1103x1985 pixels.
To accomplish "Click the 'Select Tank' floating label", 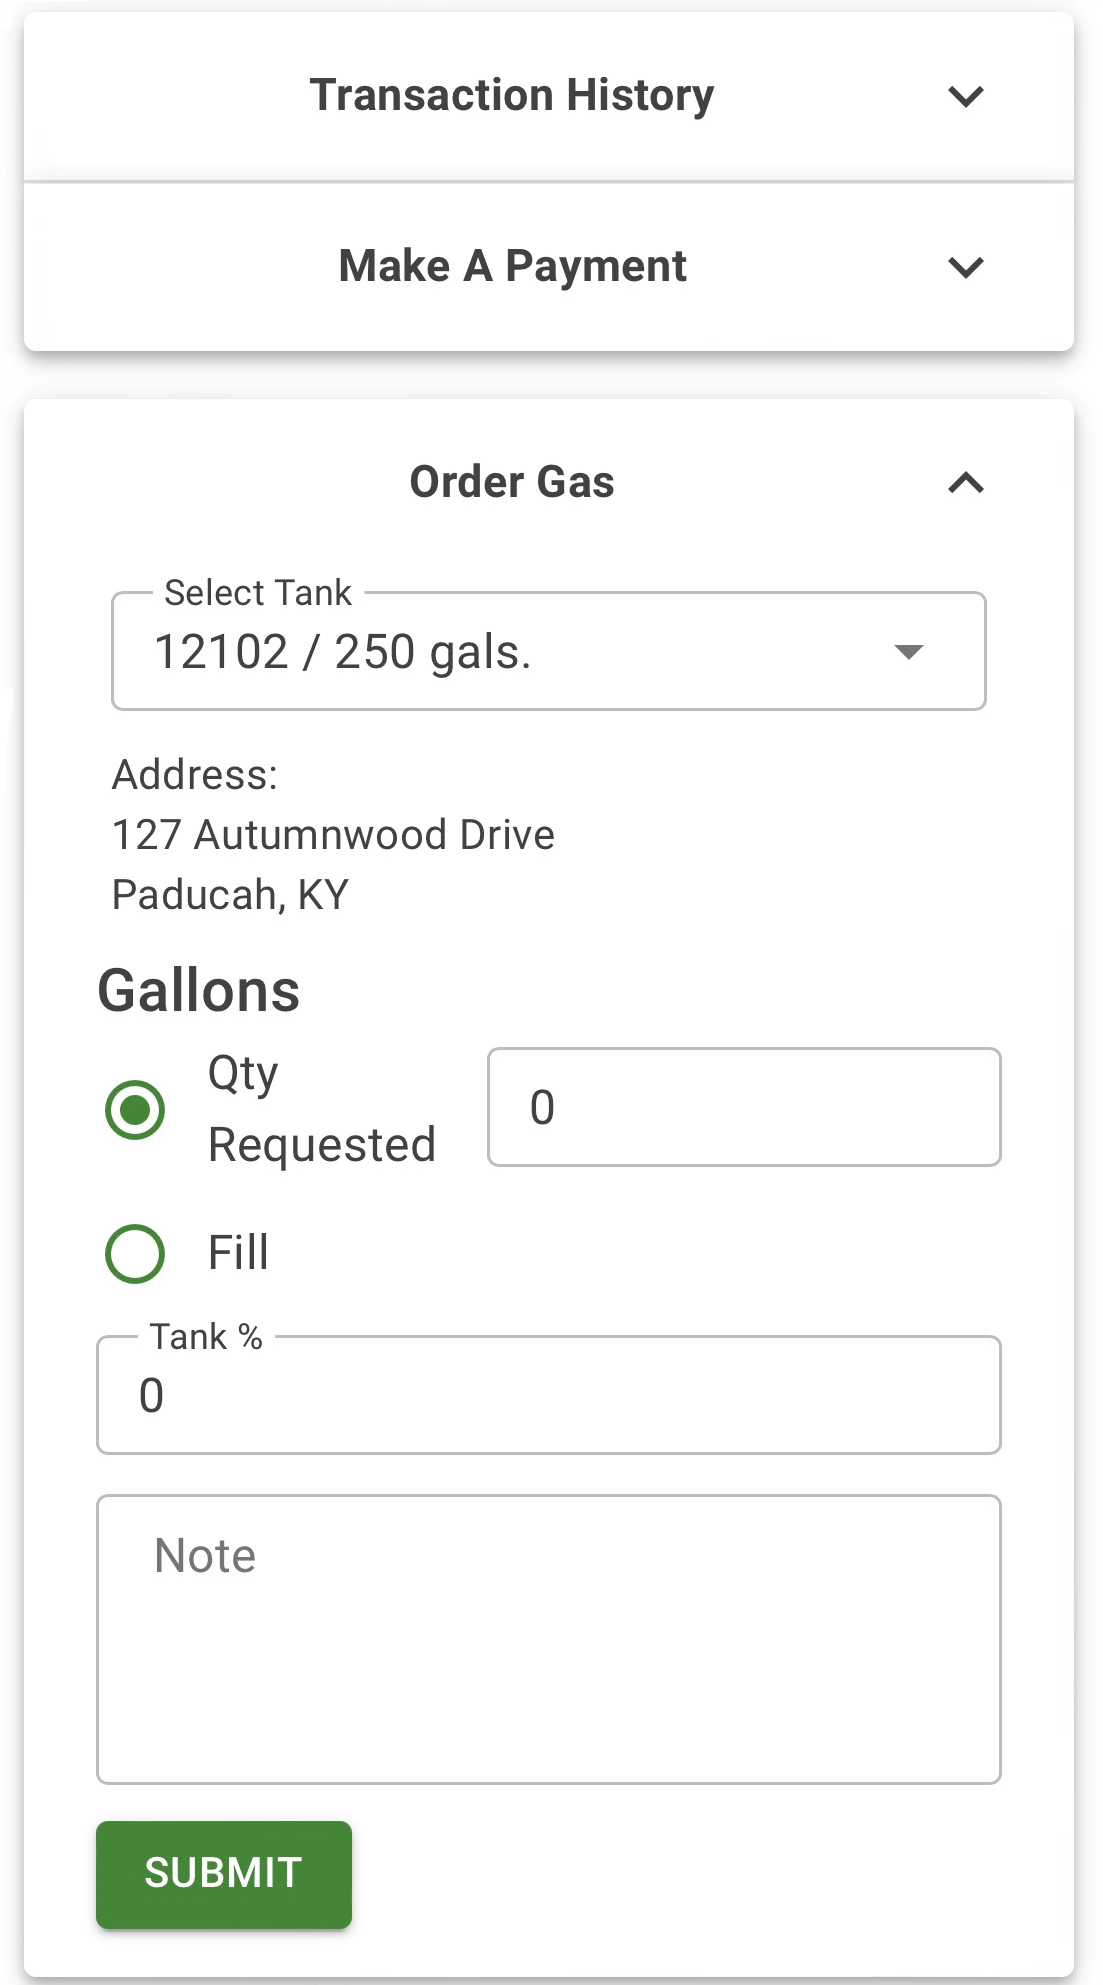I will coord(258,593).
